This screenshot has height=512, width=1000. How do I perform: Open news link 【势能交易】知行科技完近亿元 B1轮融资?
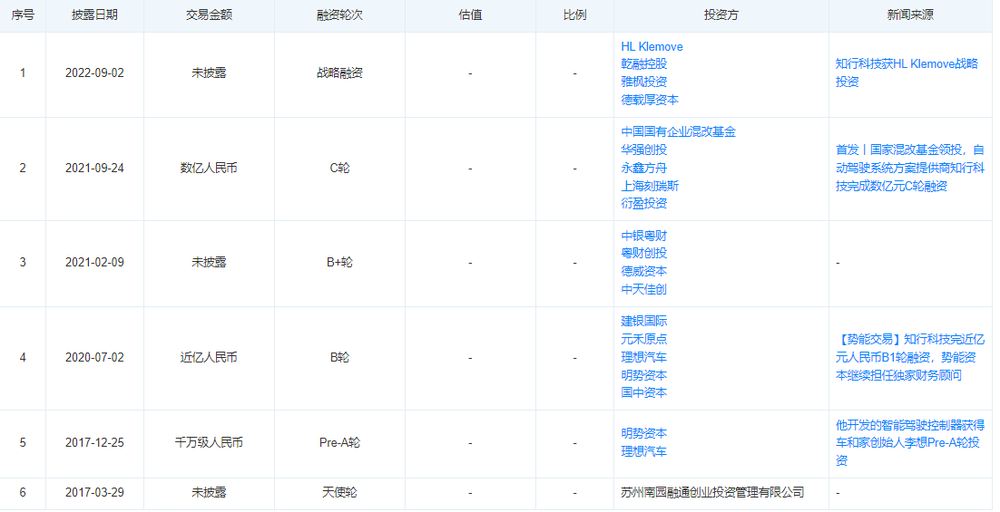coord(910,357)
